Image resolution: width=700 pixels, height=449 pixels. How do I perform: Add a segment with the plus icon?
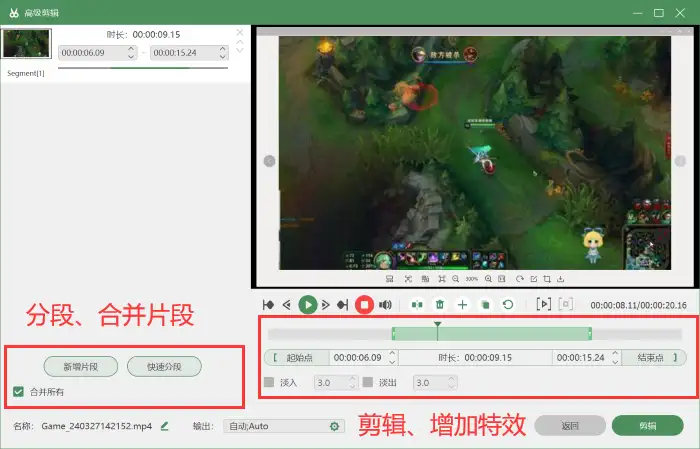click(x=462, y=305)
